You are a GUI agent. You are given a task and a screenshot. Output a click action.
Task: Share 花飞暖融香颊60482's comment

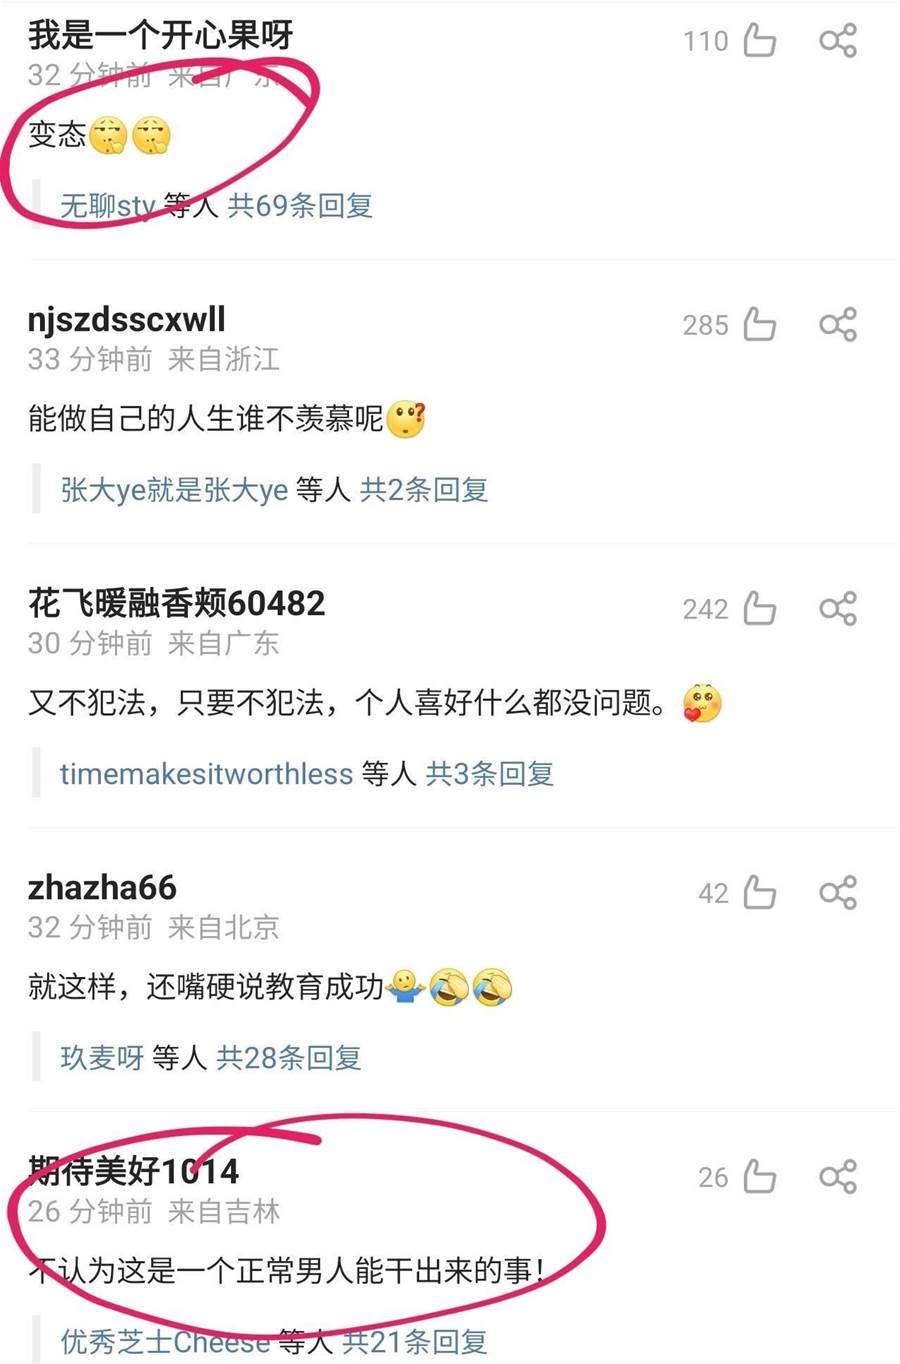838,609
